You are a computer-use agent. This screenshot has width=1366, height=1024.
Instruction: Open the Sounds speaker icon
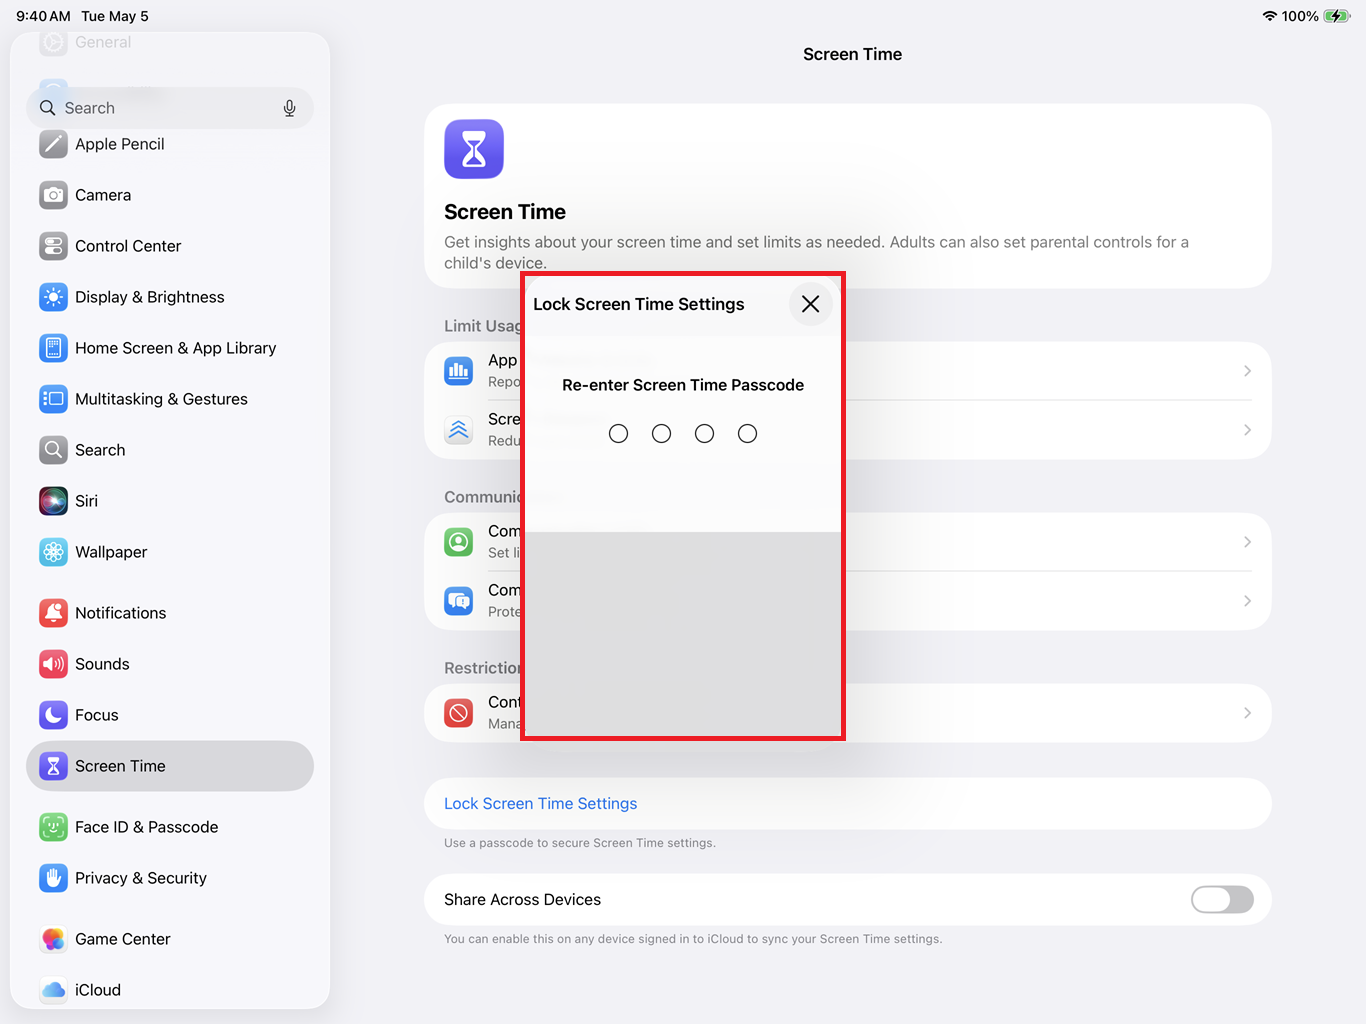tap(53, 664)
